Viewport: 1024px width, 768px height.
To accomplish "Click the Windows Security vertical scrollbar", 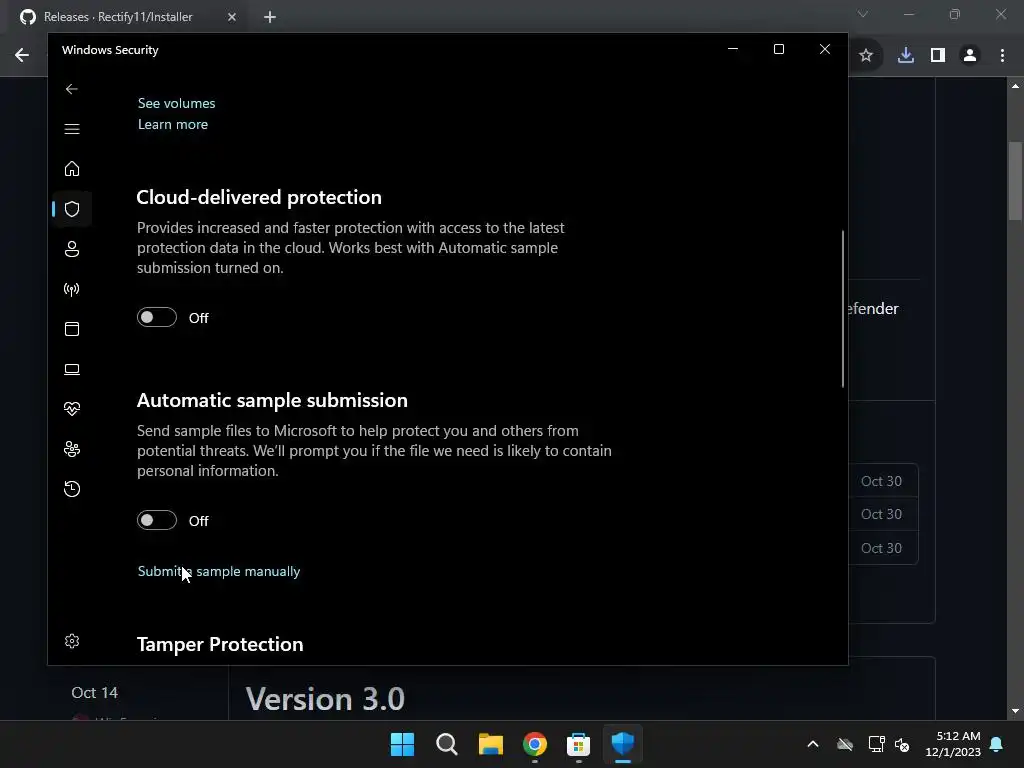I will click(842, 308).
